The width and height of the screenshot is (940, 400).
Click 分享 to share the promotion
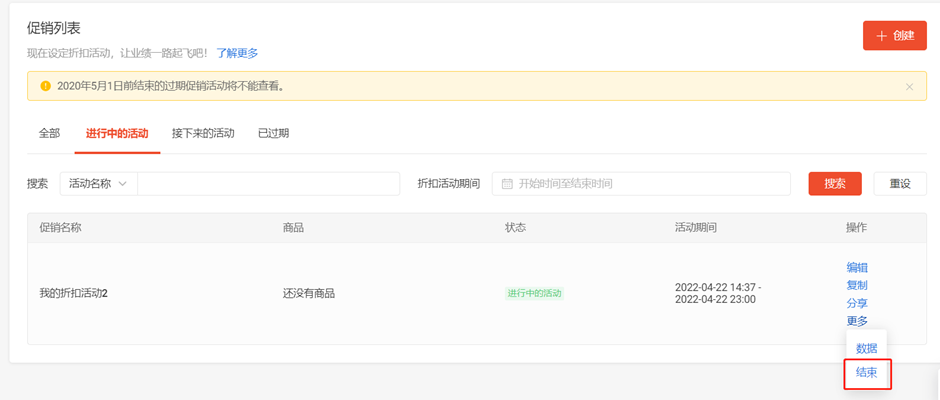coord(857,303)
